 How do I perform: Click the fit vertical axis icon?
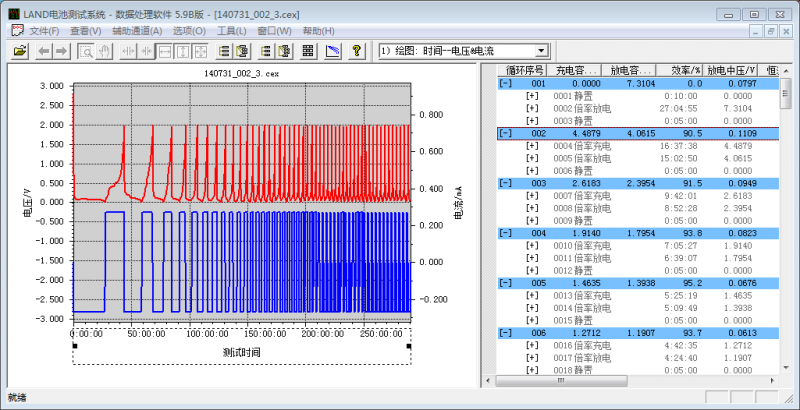click(183, 51)
